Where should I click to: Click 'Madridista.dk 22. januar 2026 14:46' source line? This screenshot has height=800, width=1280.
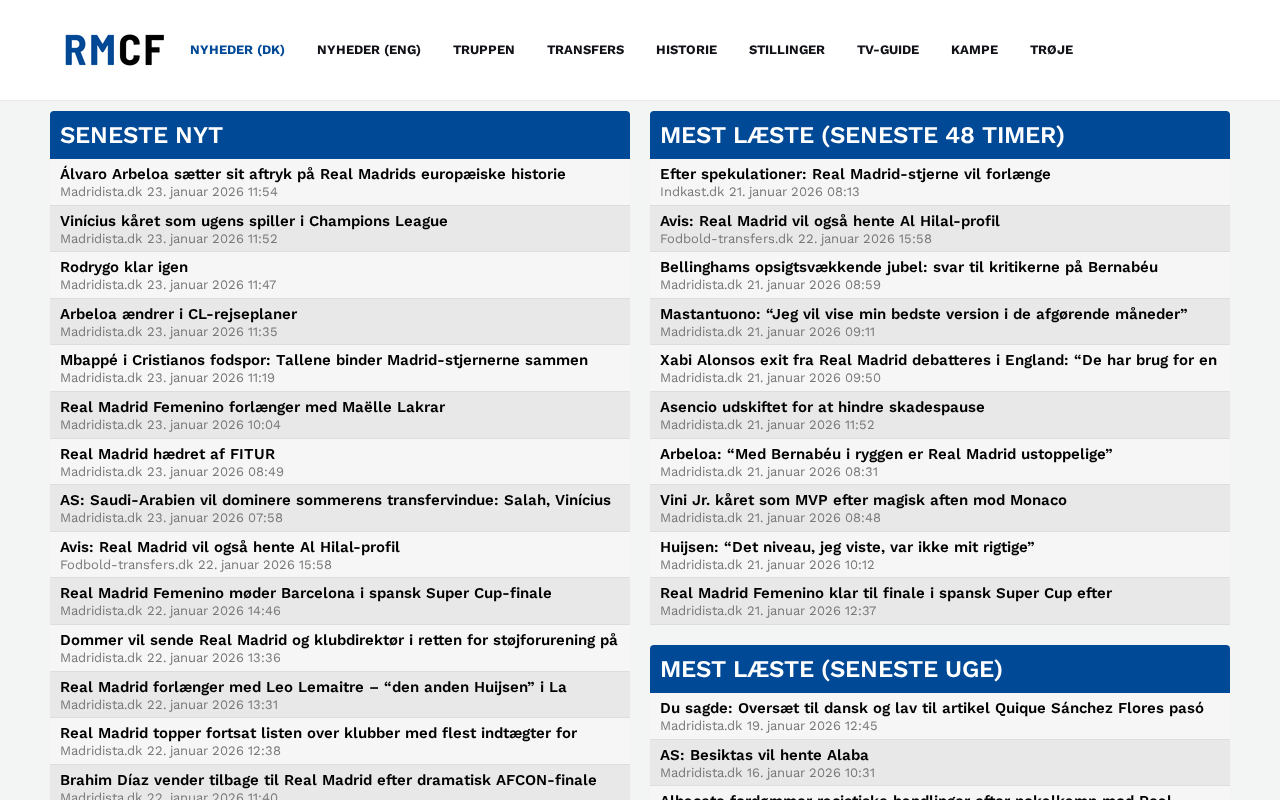pos(170,611)
